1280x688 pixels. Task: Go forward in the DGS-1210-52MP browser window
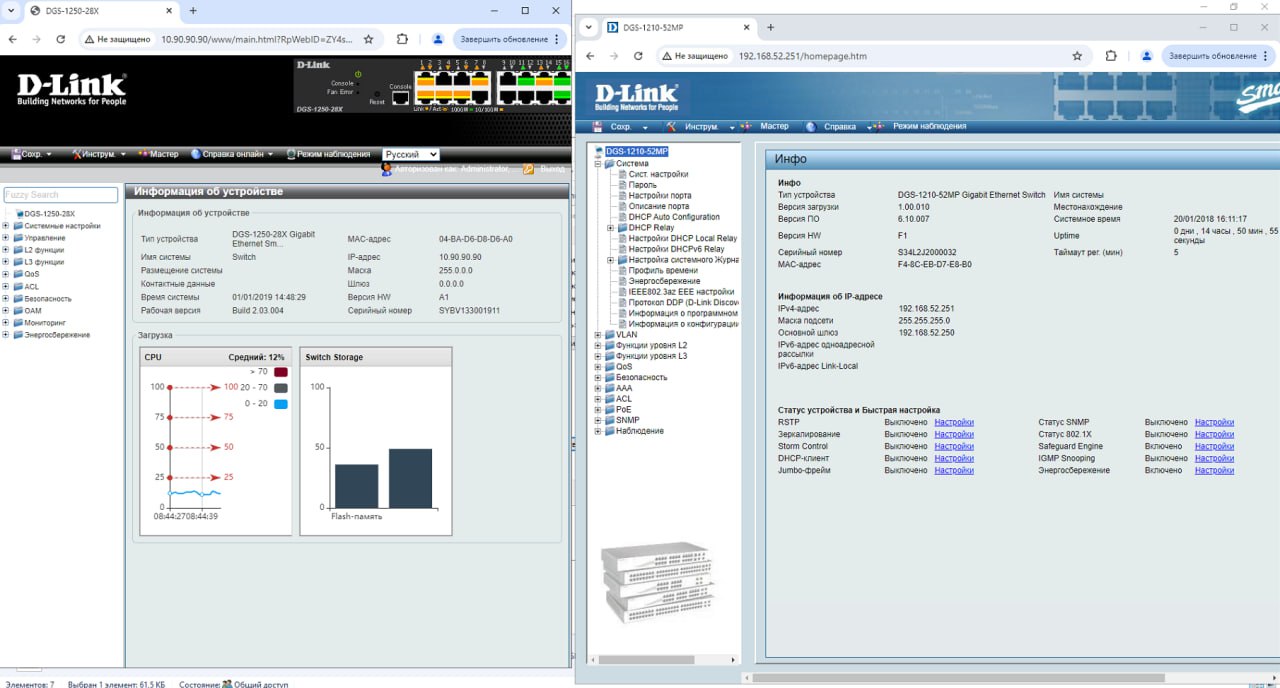613,56
